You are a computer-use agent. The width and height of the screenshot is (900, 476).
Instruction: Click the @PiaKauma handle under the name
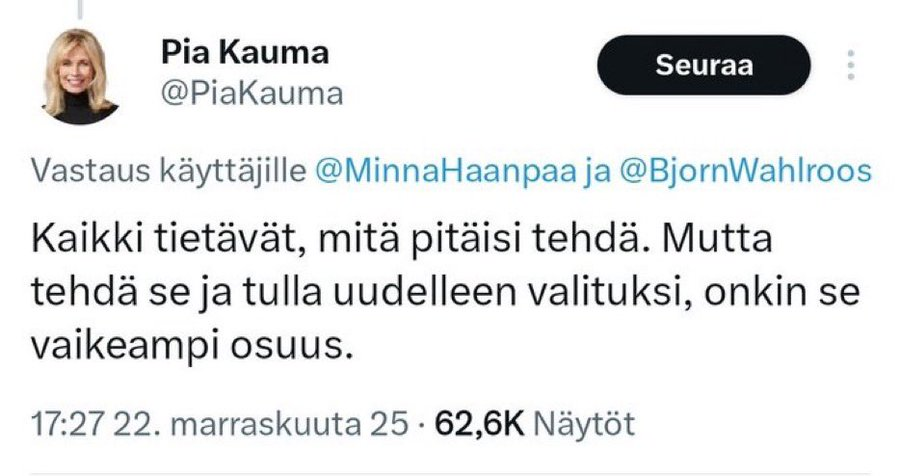click(251, 94)
